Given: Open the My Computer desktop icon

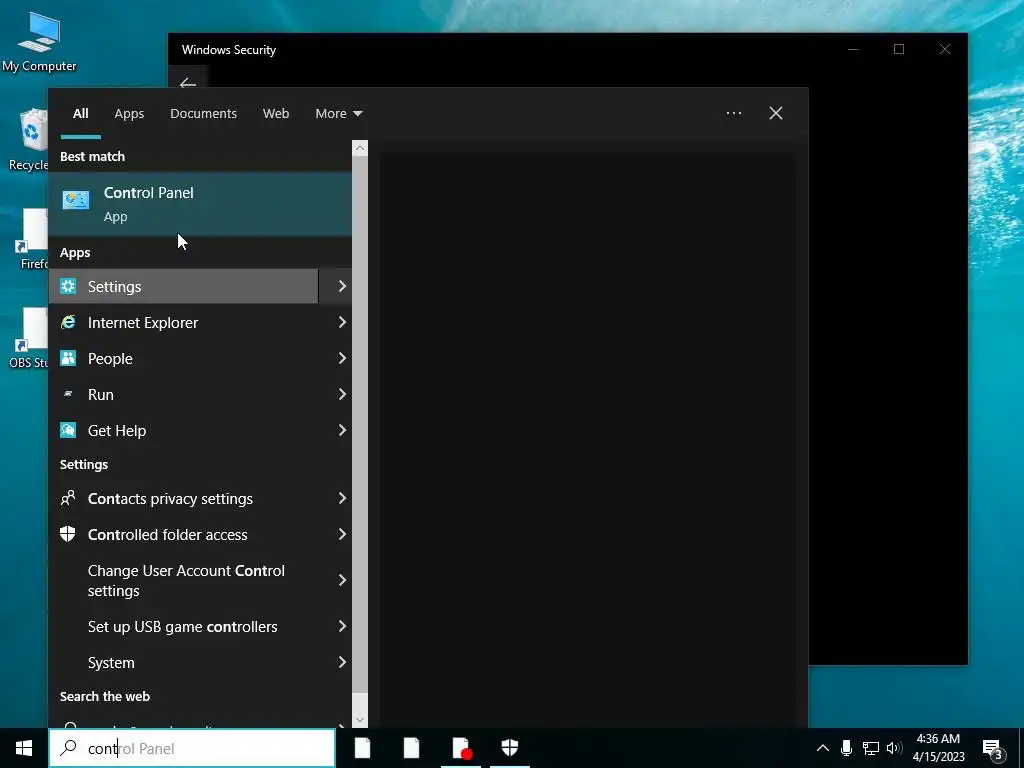Looking at the screenshot, I should pos(39,40).
